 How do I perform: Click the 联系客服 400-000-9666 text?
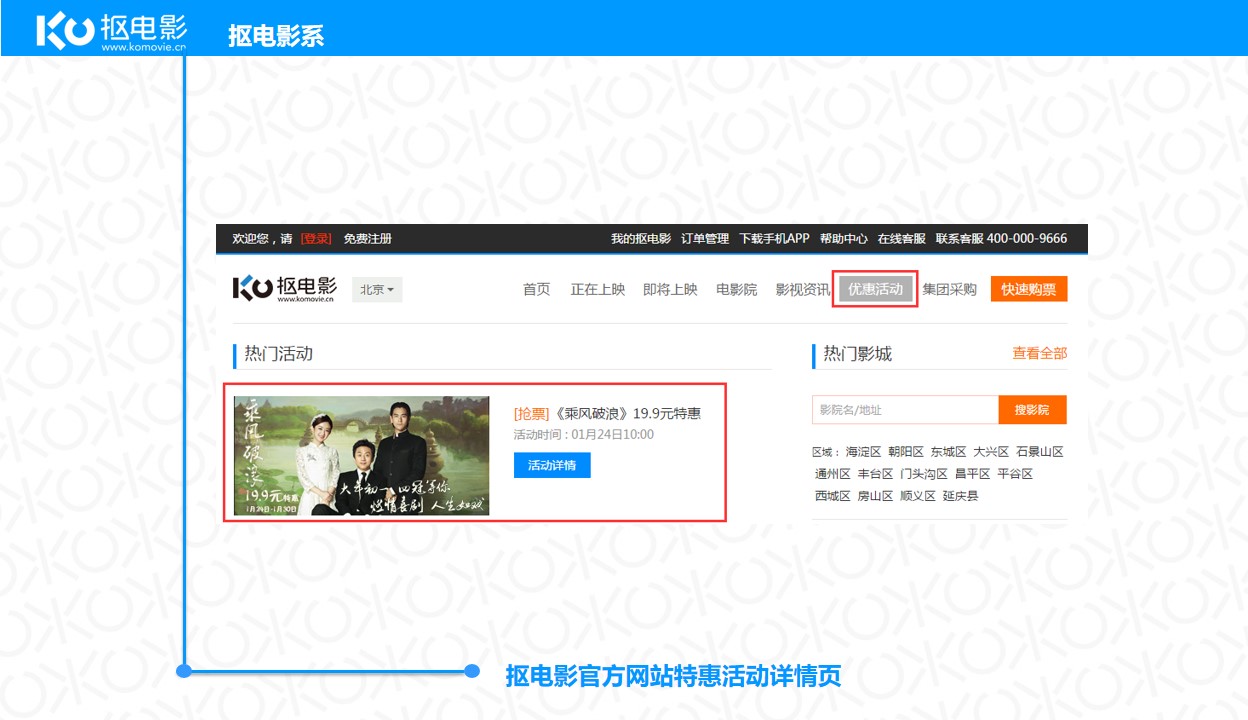click(1001, 239)
